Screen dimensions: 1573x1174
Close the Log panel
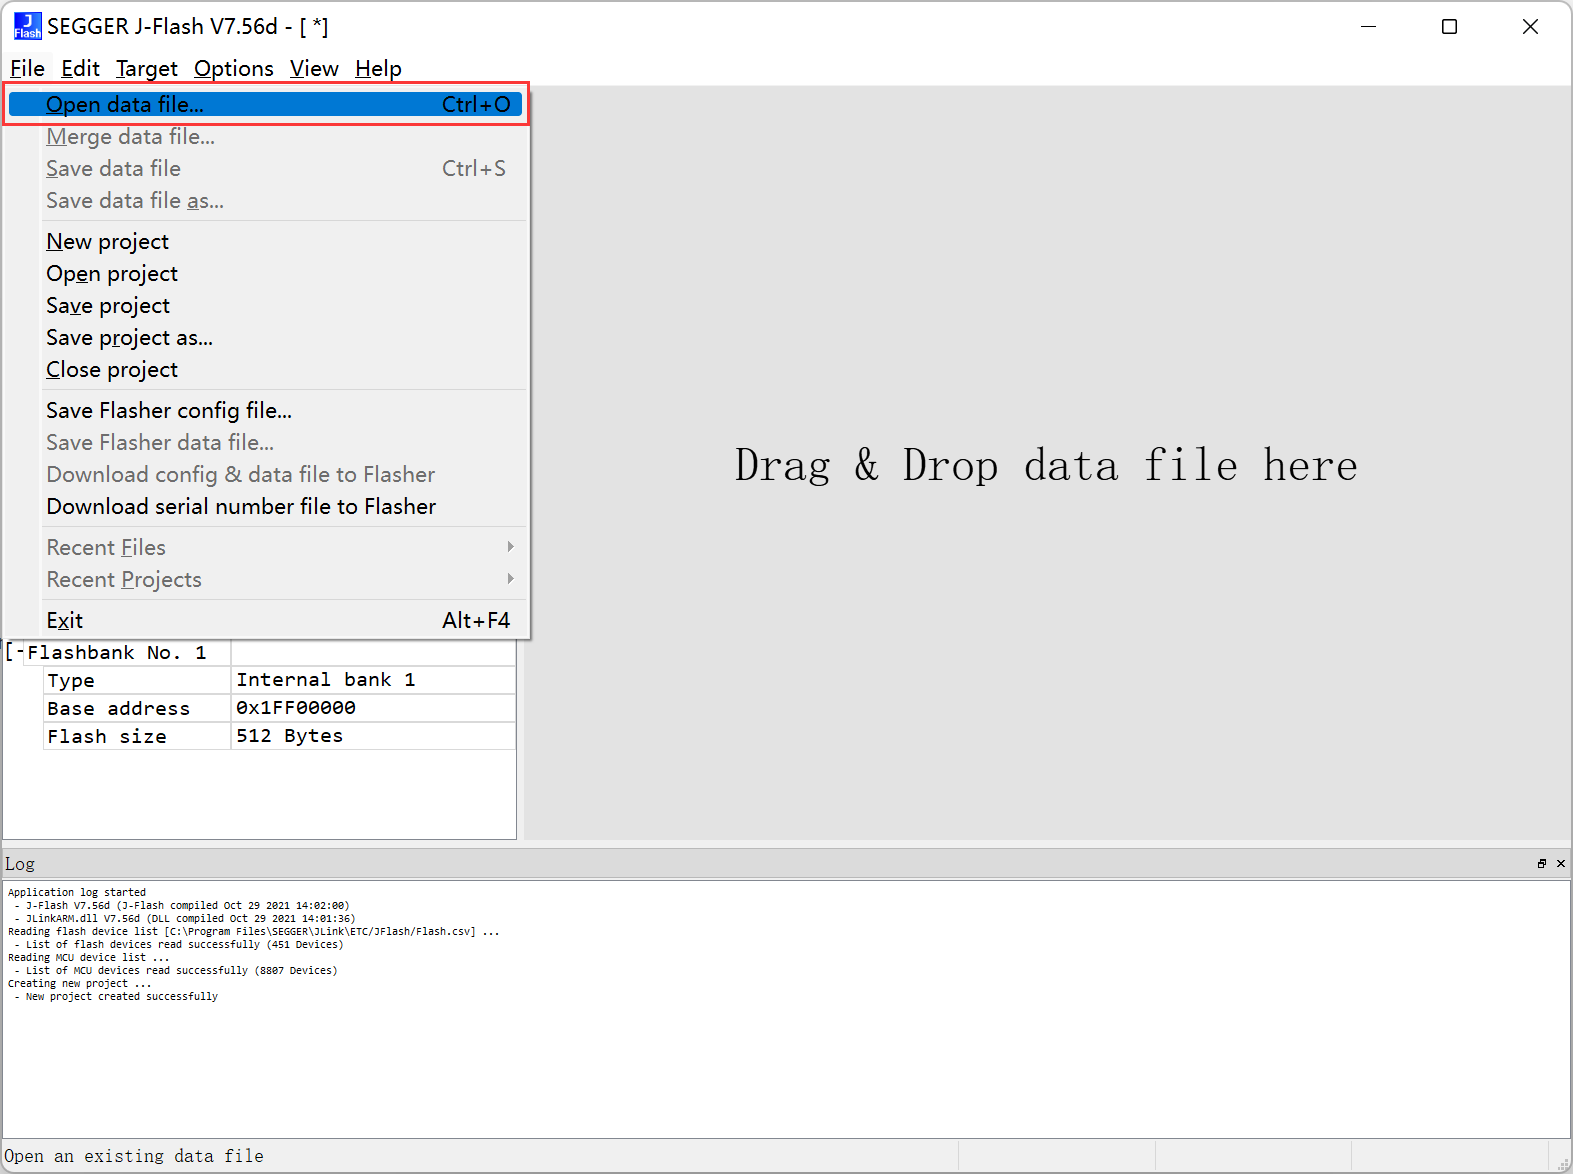point(1560,863)
